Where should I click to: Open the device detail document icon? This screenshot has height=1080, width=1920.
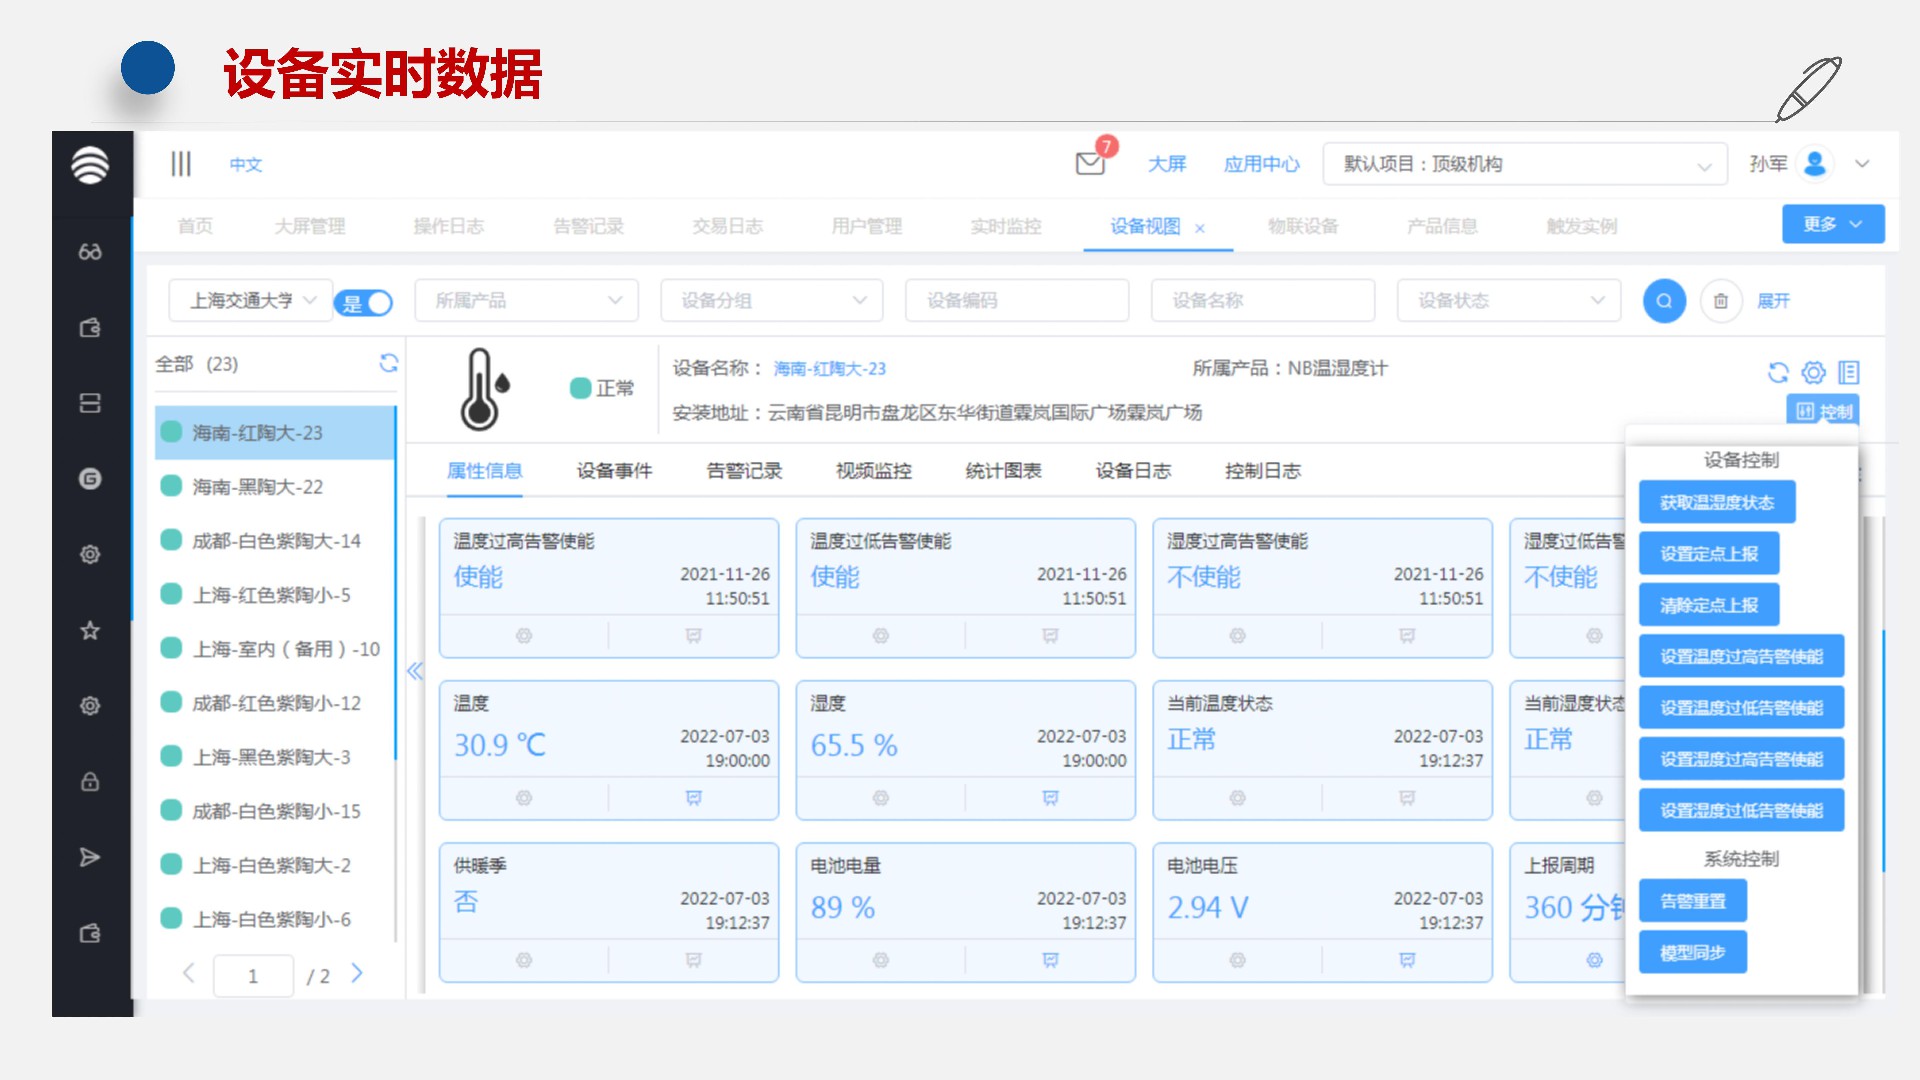1848,373
